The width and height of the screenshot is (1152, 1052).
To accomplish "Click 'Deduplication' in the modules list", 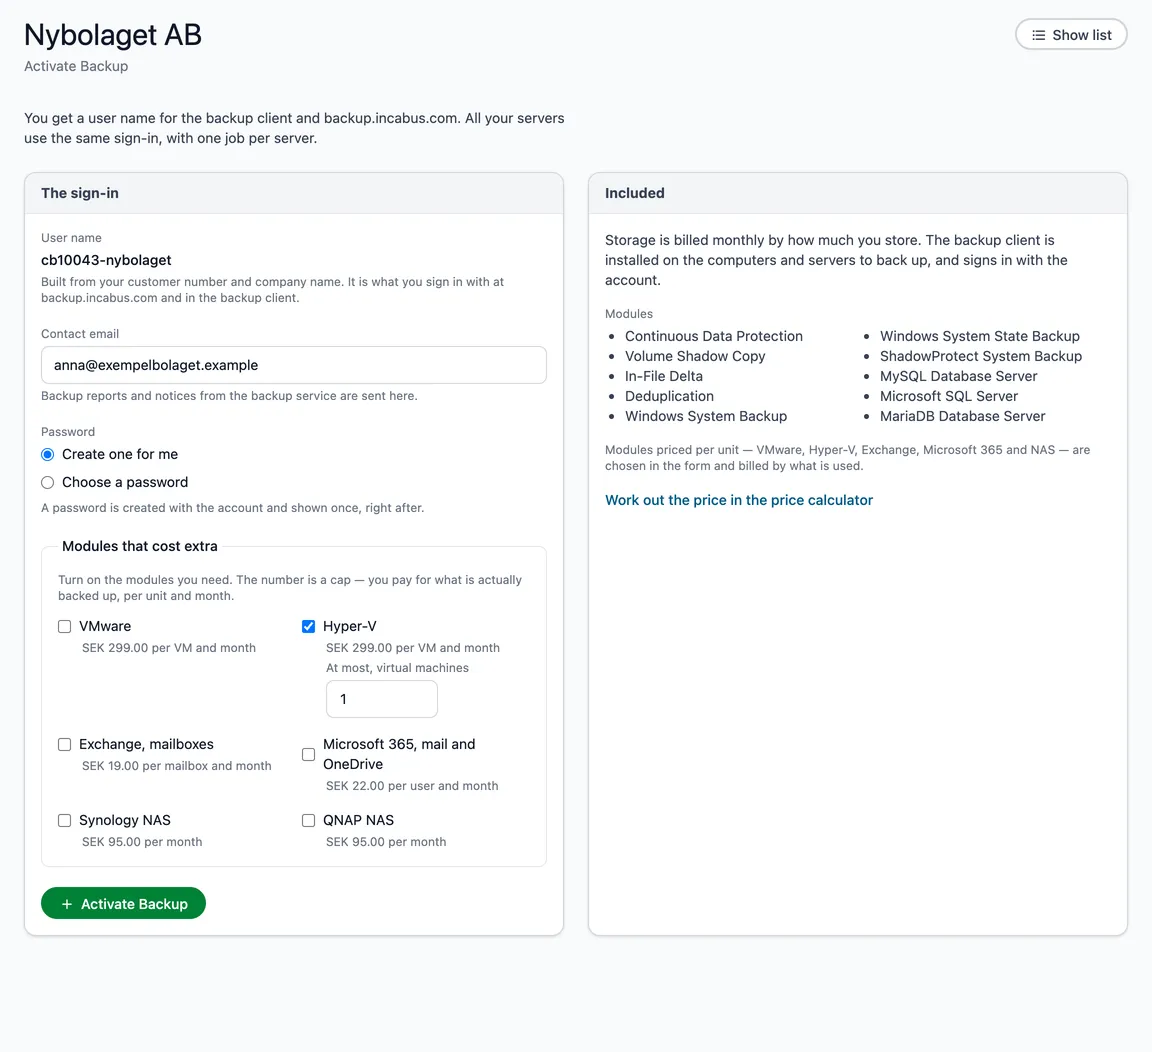I will (x=669, y=396).
